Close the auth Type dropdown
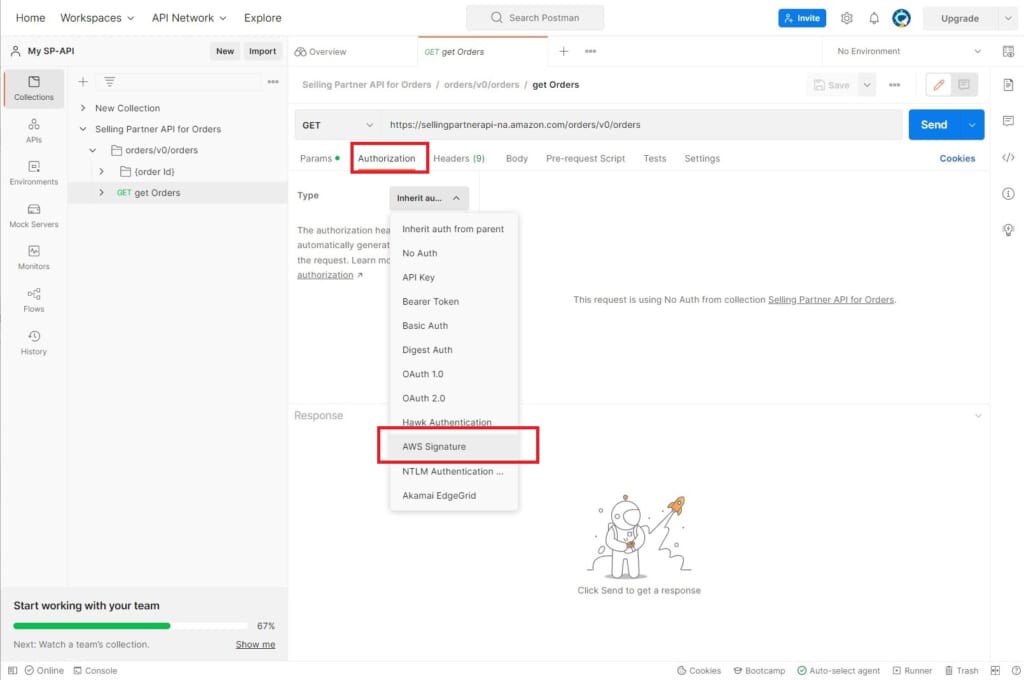 pyautogui.click(x=429, y=198)
